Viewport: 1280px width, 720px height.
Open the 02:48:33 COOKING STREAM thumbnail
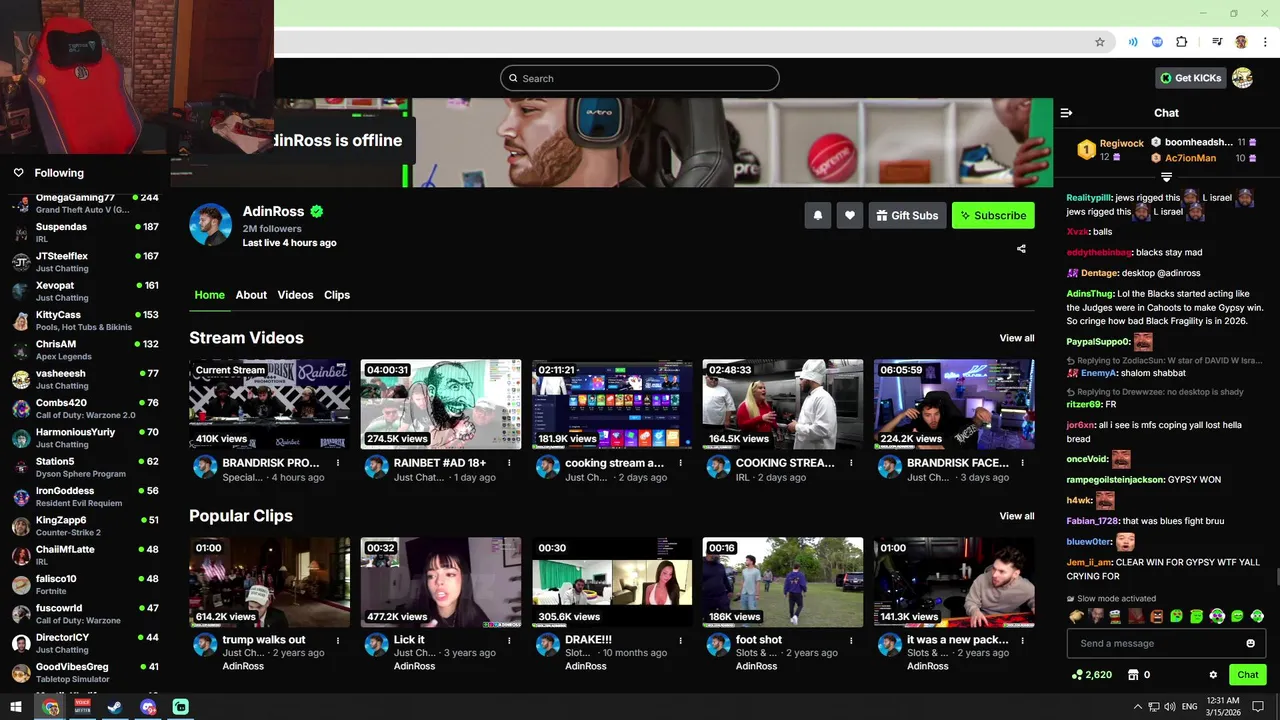click(783, 404)
